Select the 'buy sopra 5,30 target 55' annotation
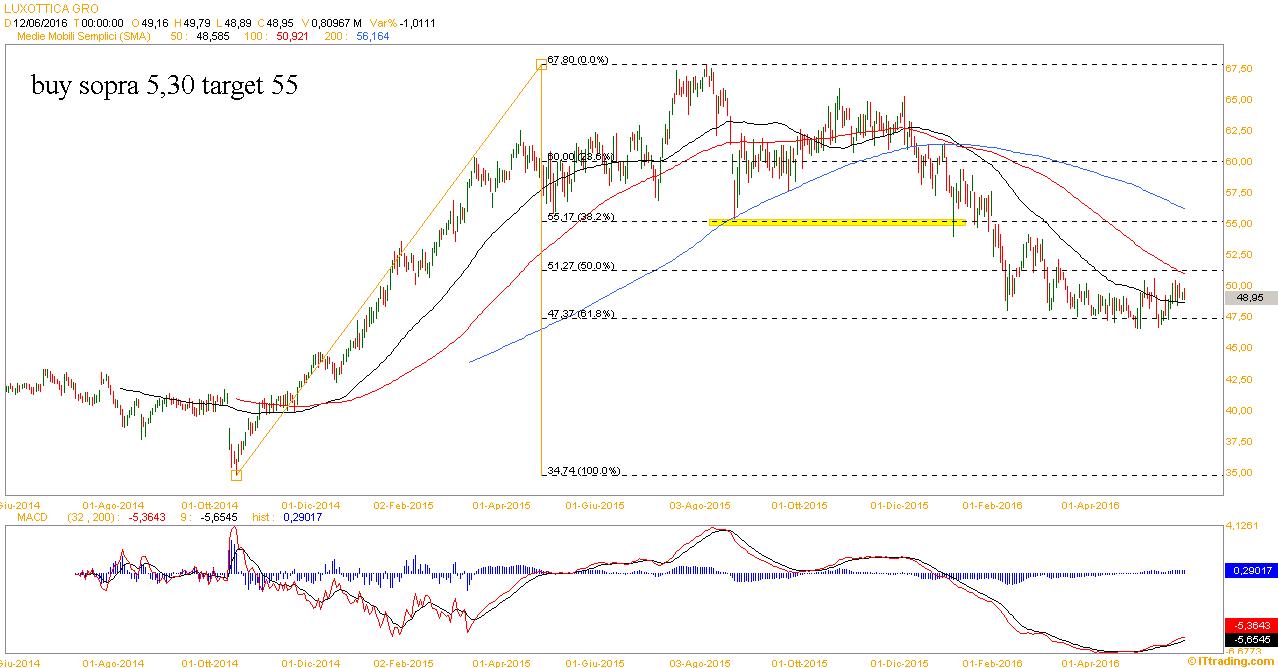 pyautogui.click(x=164, y=87)
